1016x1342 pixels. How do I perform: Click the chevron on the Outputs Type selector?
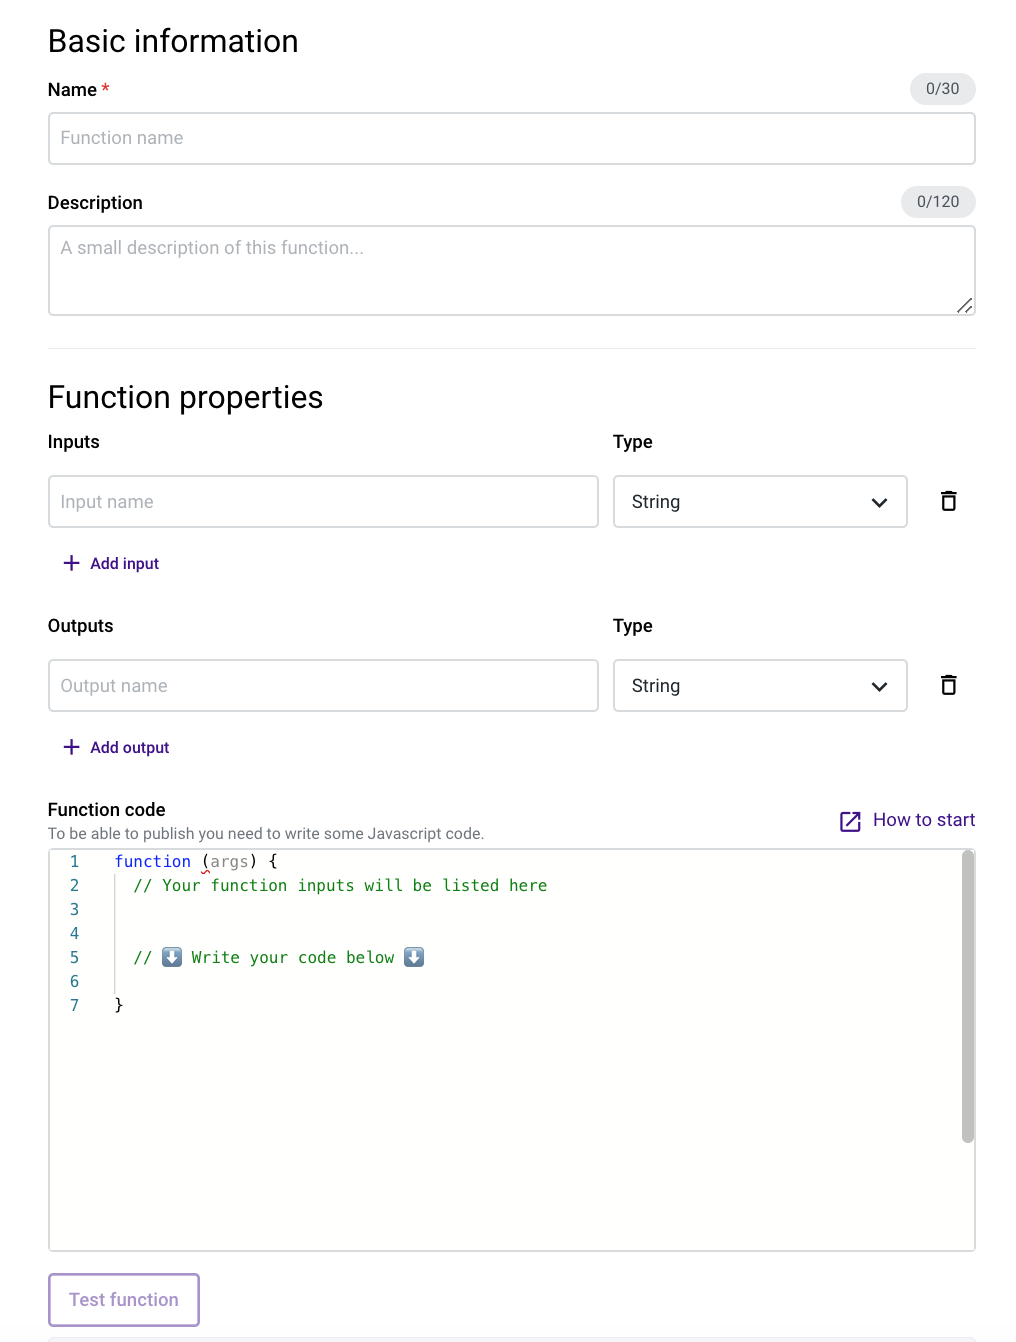(x=879, y=686)
